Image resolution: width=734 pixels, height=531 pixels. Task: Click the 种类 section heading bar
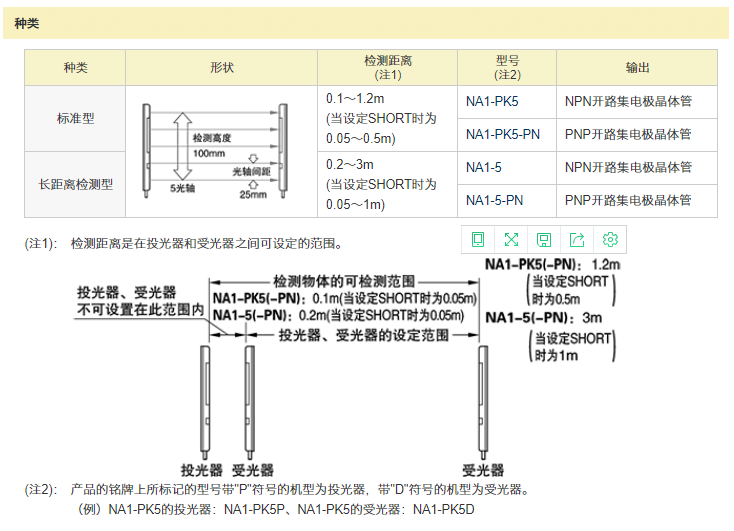(366, 23)
